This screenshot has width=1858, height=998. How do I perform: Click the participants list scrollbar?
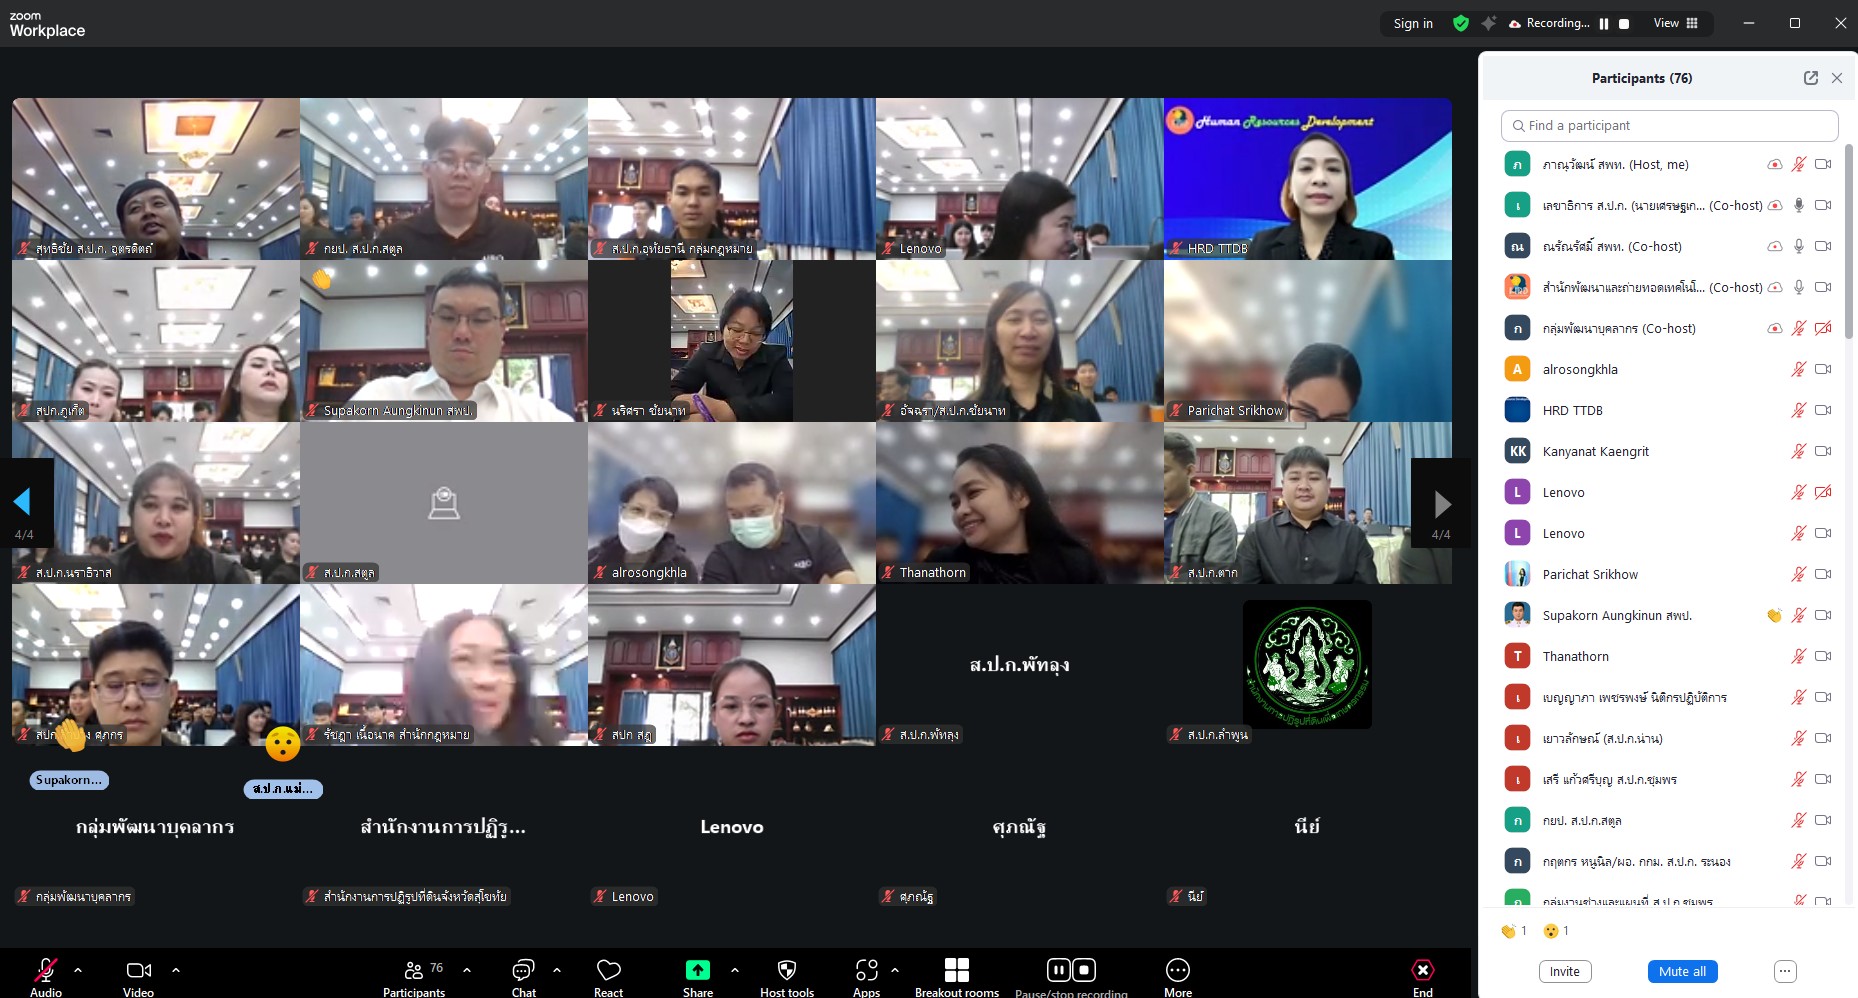(x=1849, y=240)
